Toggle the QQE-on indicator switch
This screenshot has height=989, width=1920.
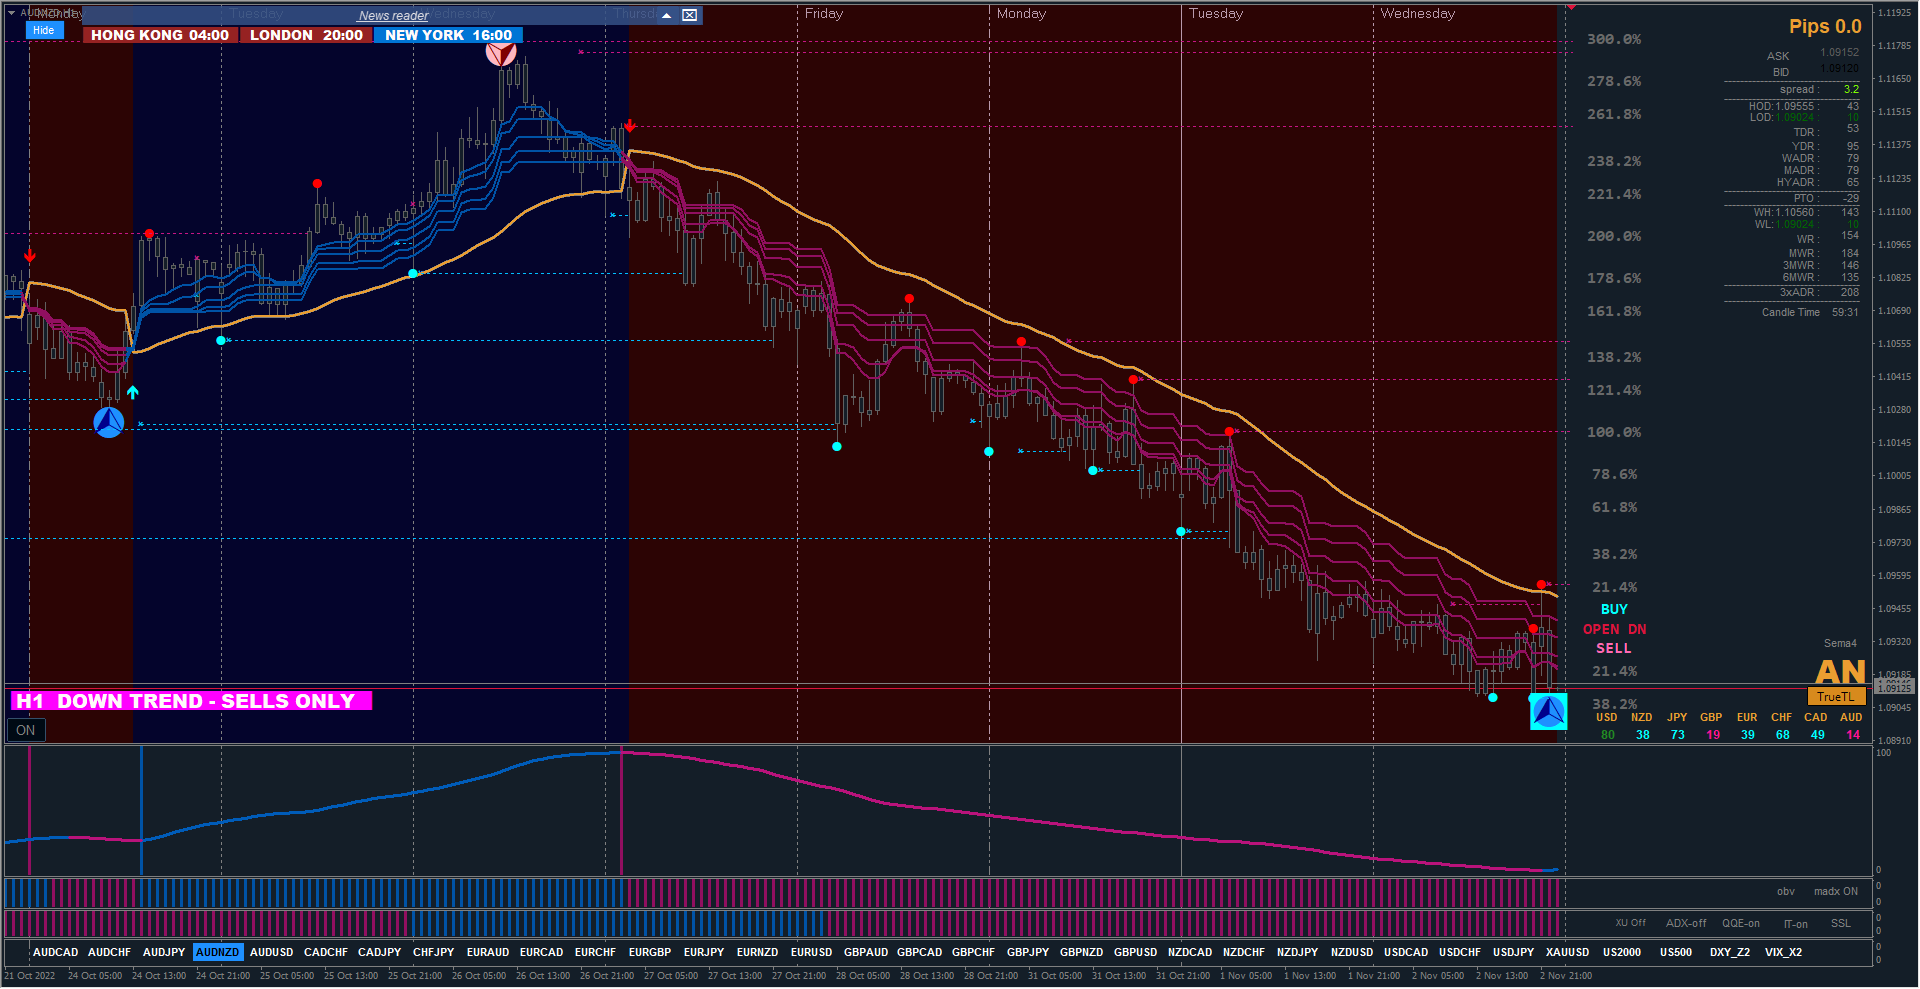[x=1741, y=923]
